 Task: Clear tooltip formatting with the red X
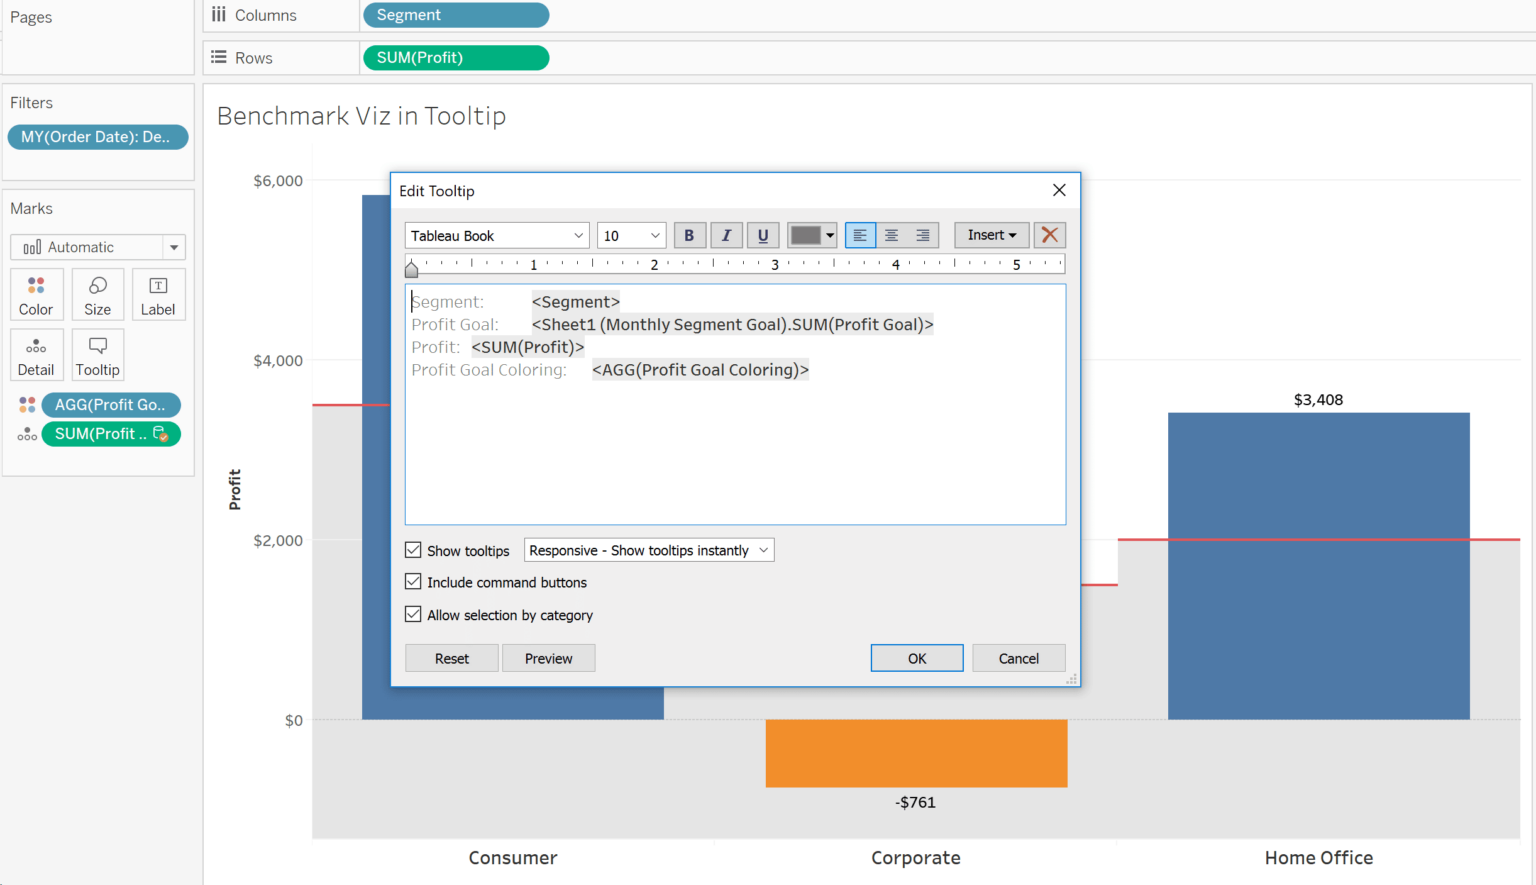point(1049,235)
